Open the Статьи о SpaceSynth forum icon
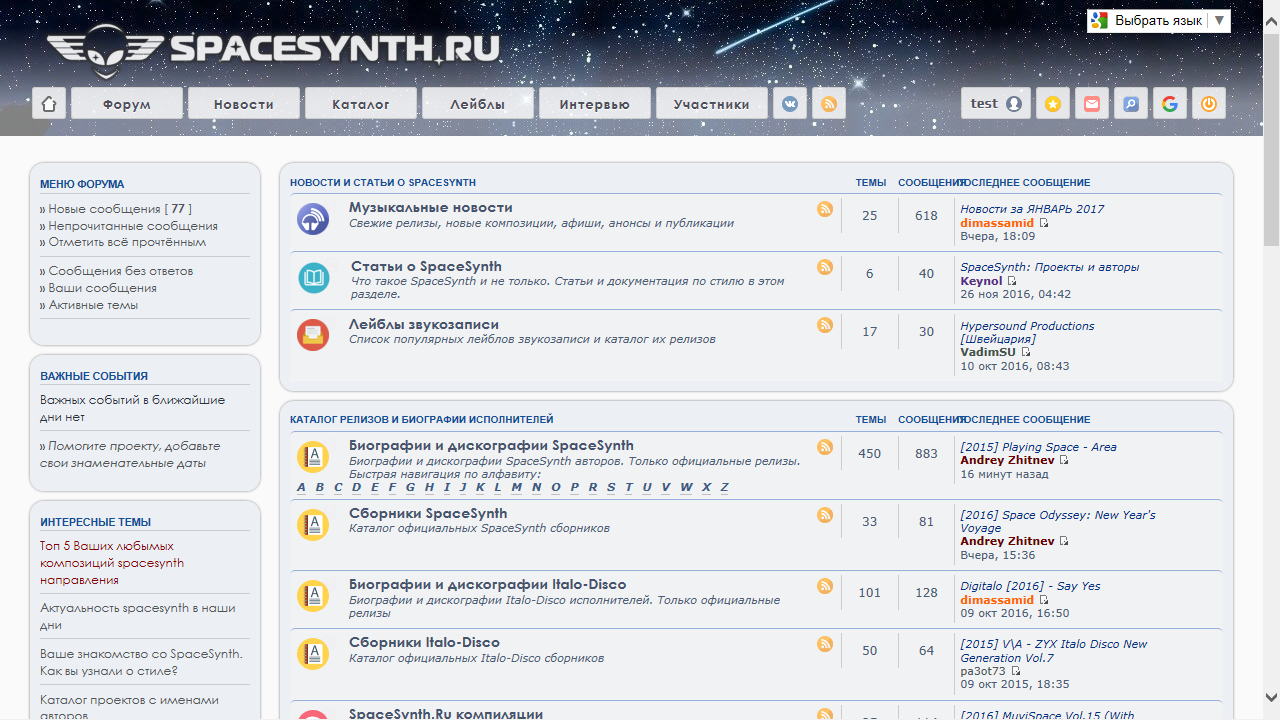Viewport: 1280px width, 720px height. point(313,277)
